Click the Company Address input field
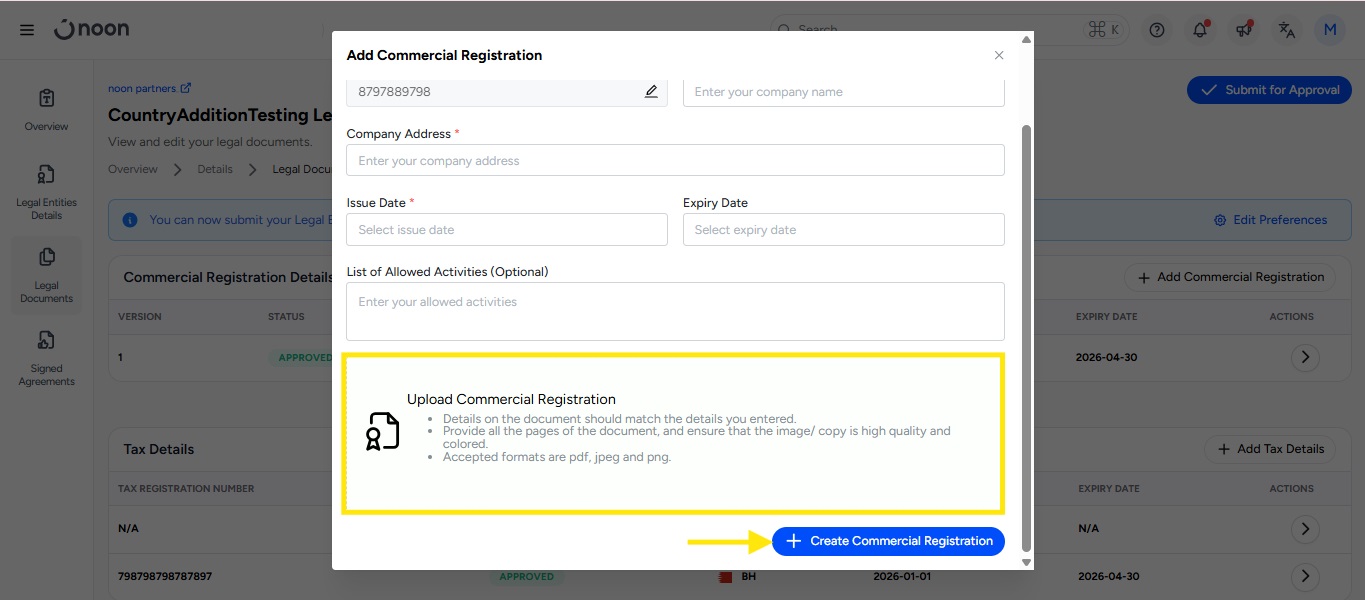 (x=675, y=161)
